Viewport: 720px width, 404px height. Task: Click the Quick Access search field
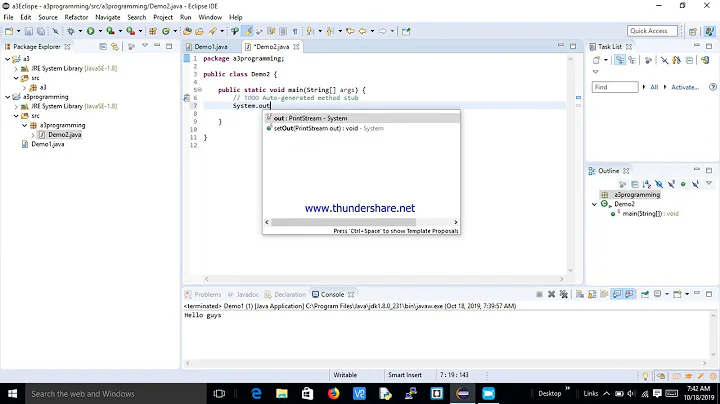649,31
